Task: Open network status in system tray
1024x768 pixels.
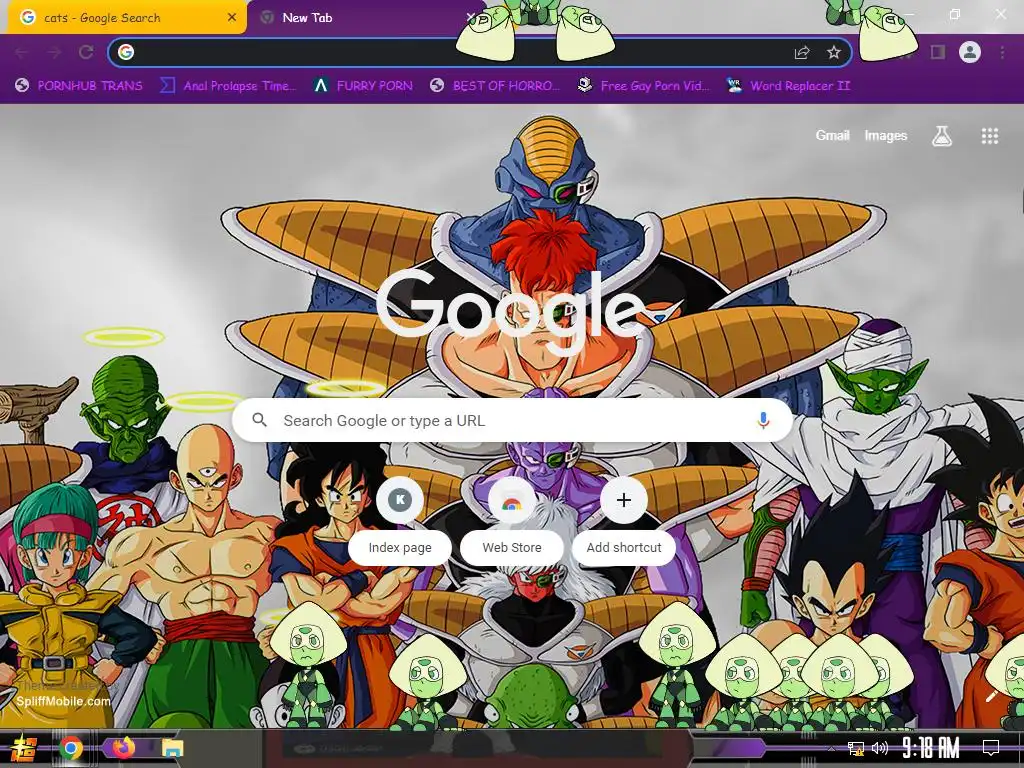Action: tap(856, 748)
